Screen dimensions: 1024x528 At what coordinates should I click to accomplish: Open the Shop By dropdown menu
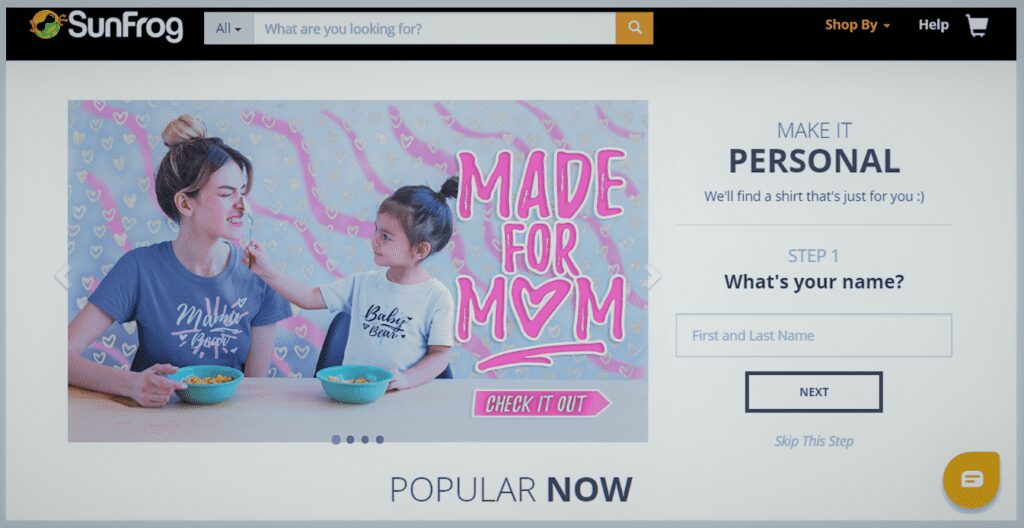coord(857,25)
